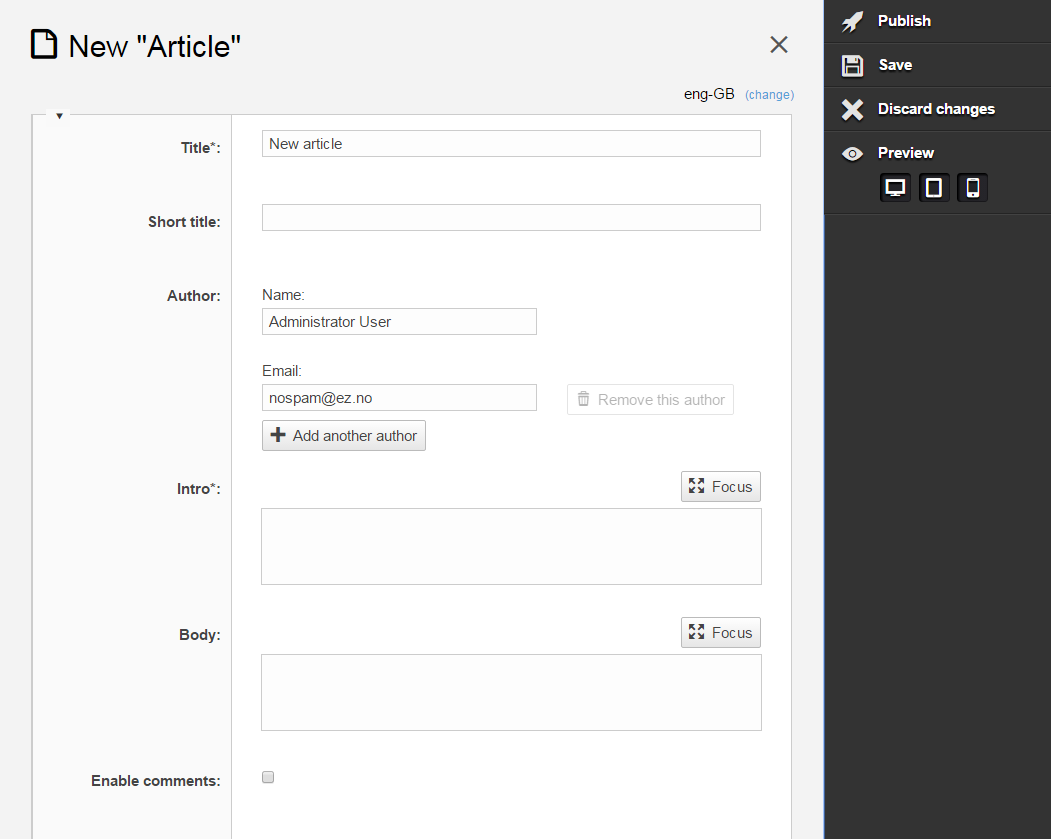This screenshot has height=839, width=1051.
Task: Click the Enable comments label
Action: coord(156,781)
